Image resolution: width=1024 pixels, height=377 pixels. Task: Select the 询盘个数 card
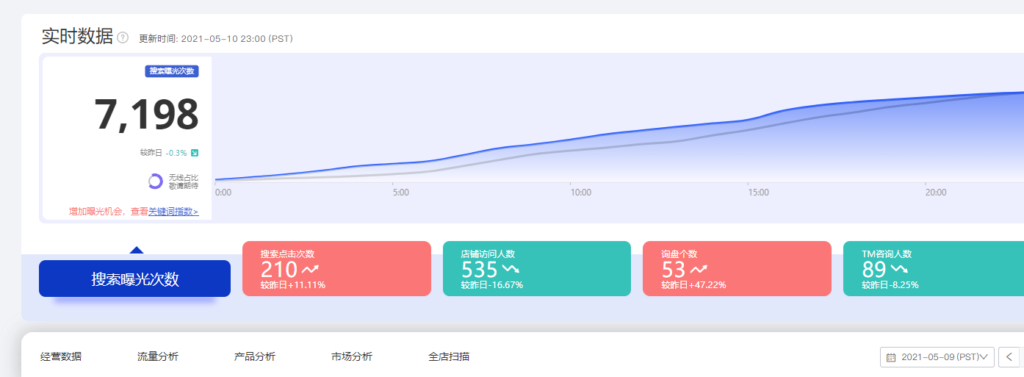click(737, 269)
